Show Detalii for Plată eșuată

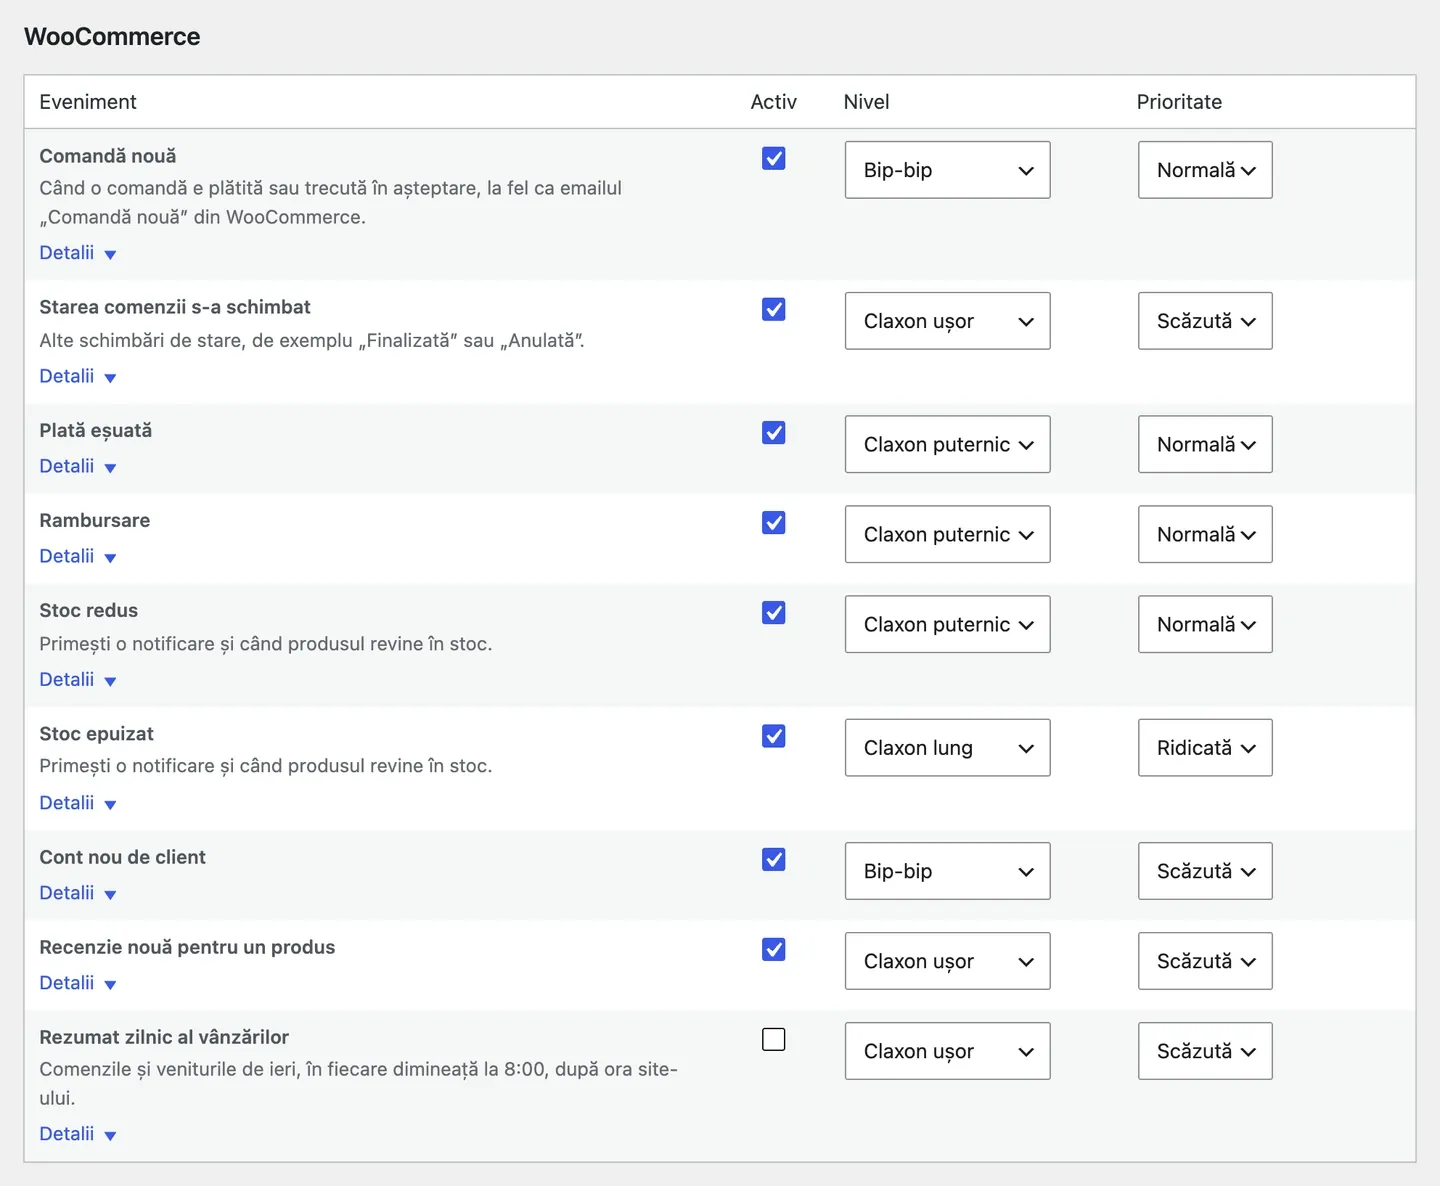78,466
